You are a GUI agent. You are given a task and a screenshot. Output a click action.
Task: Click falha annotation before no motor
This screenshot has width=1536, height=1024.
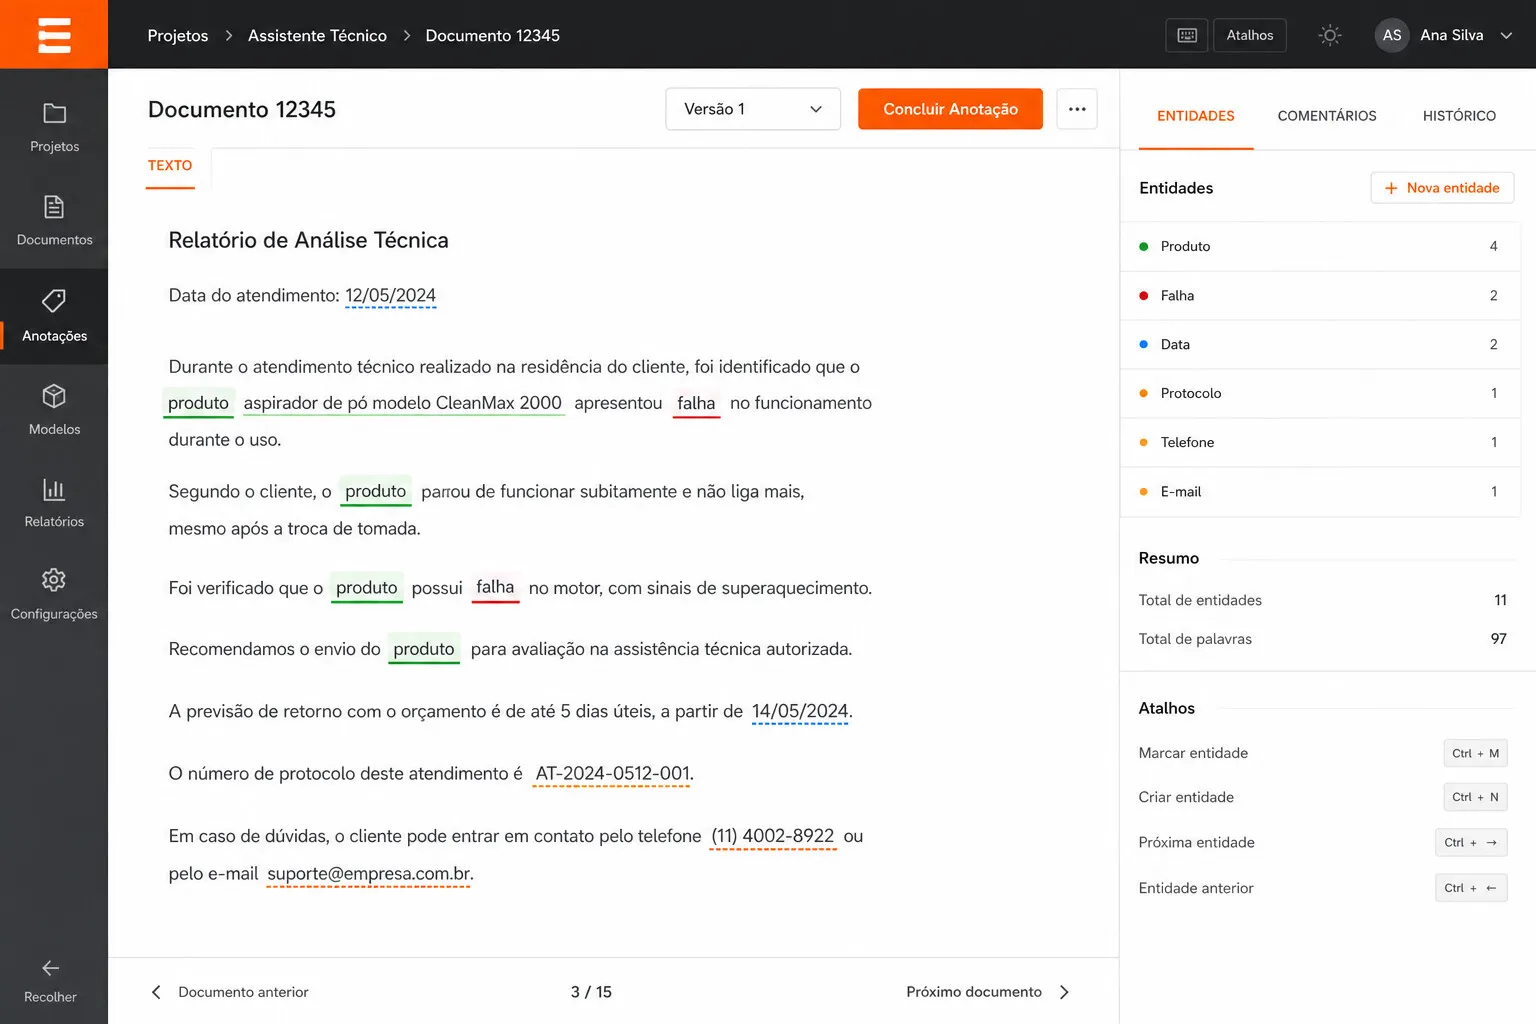pyautogui.click(x=495, y=588)
